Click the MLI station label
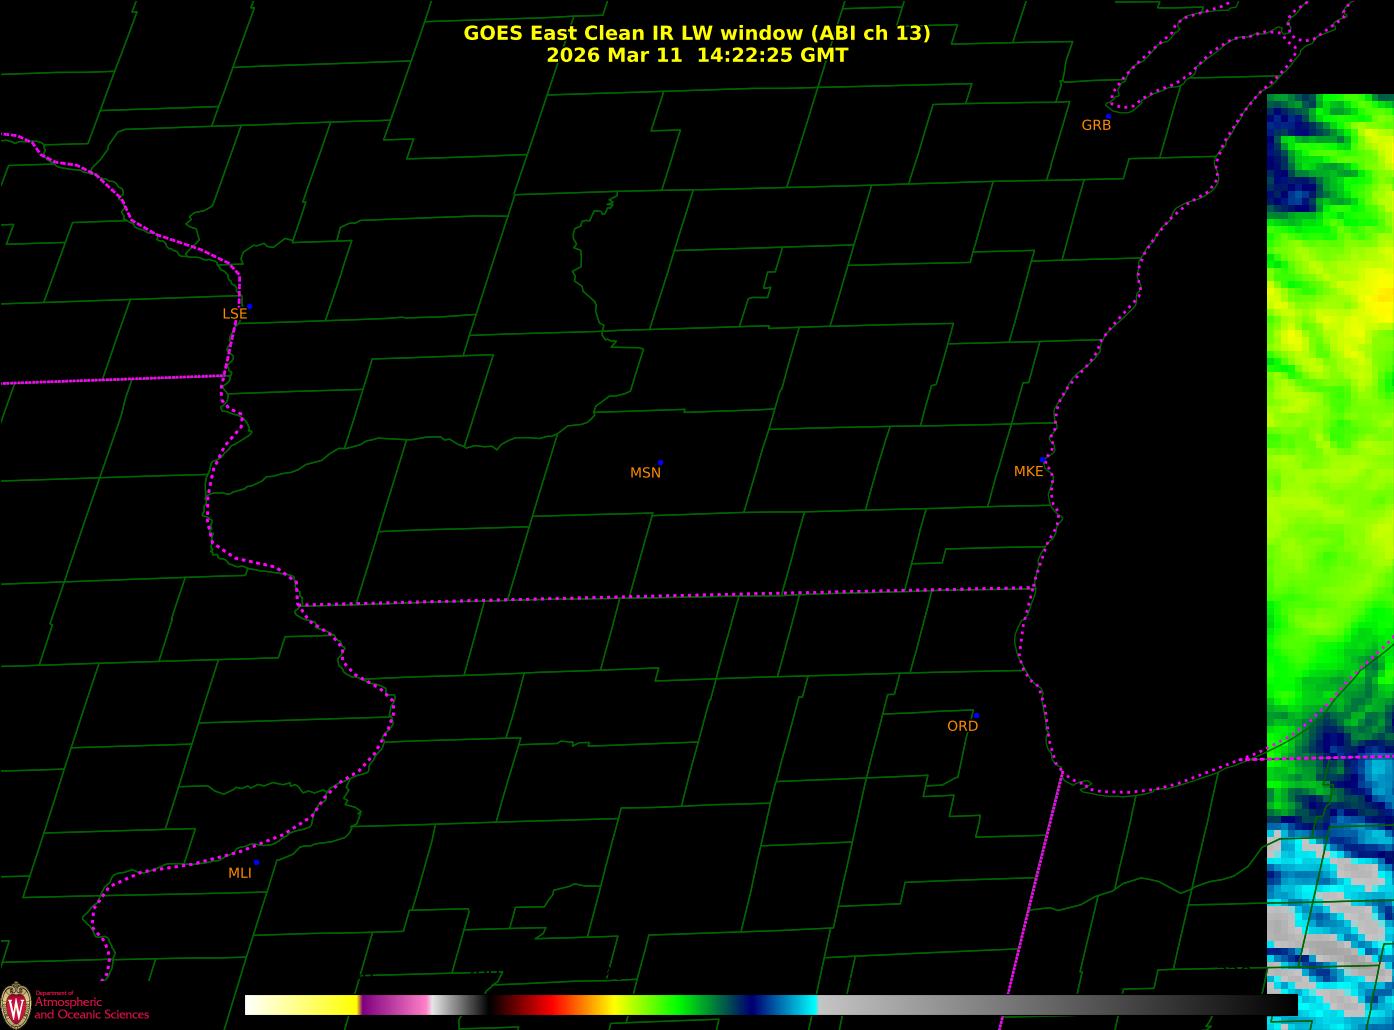The width and height of the screenshot is (1394, 1030). (239, 873)
